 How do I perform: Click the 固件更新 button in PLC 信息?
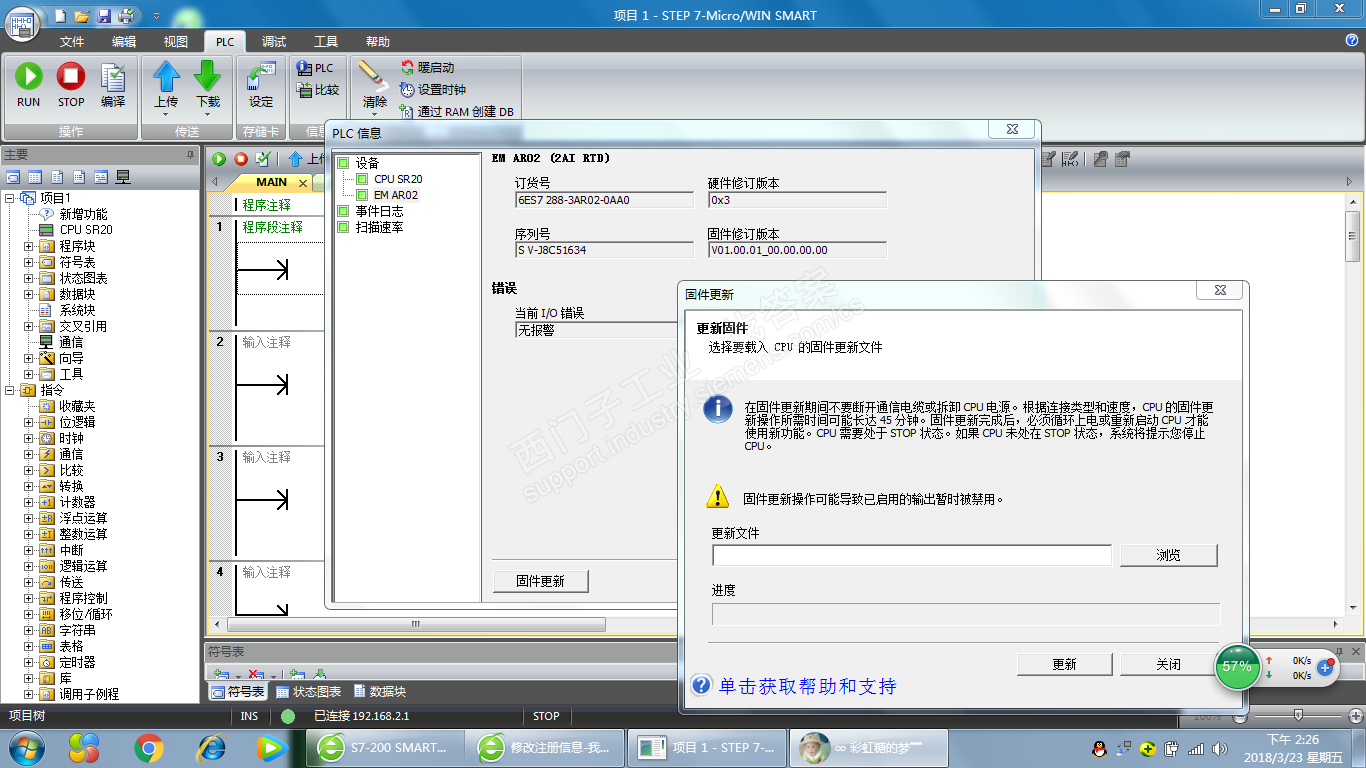click(540, 581)
